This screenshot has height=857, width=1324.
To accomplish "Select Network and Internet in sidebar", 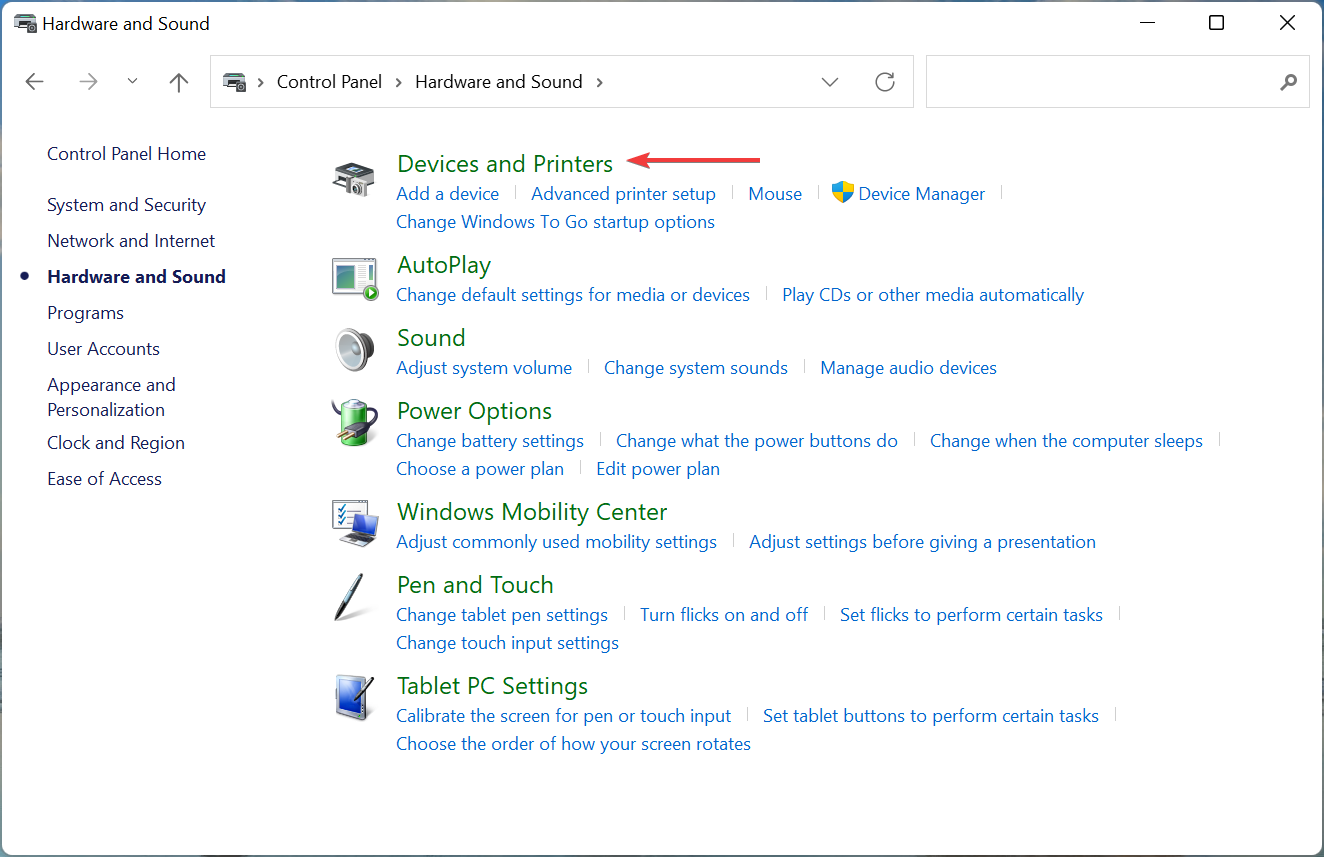I will (131, 241).
